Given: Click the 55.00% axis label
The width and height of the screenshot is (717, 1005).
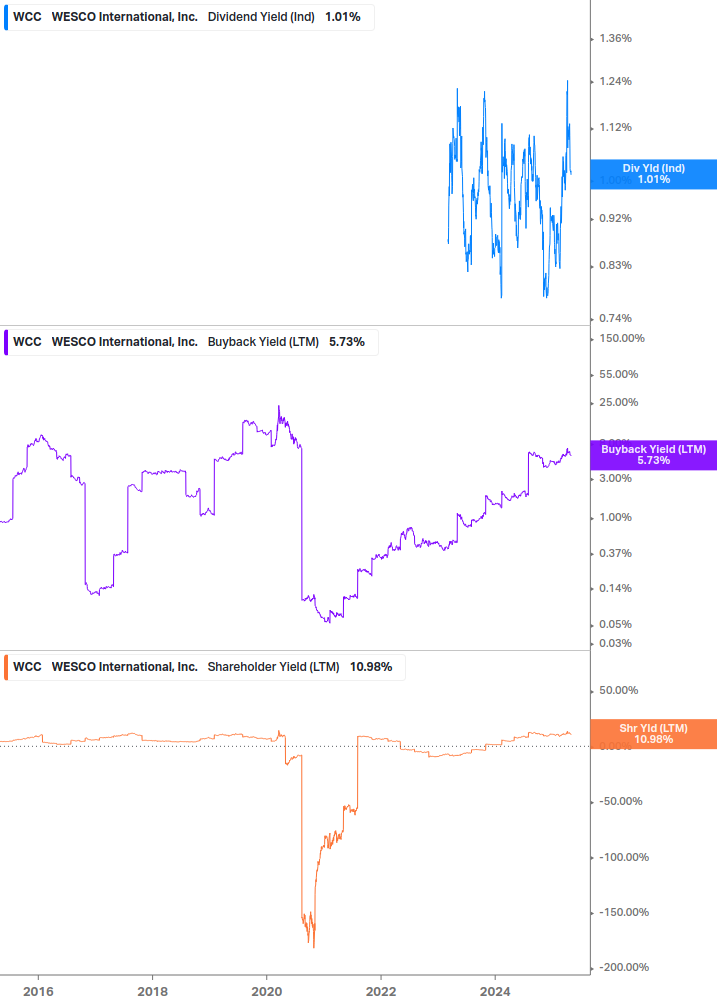Looking at the screenshot, I should (618, 374).
